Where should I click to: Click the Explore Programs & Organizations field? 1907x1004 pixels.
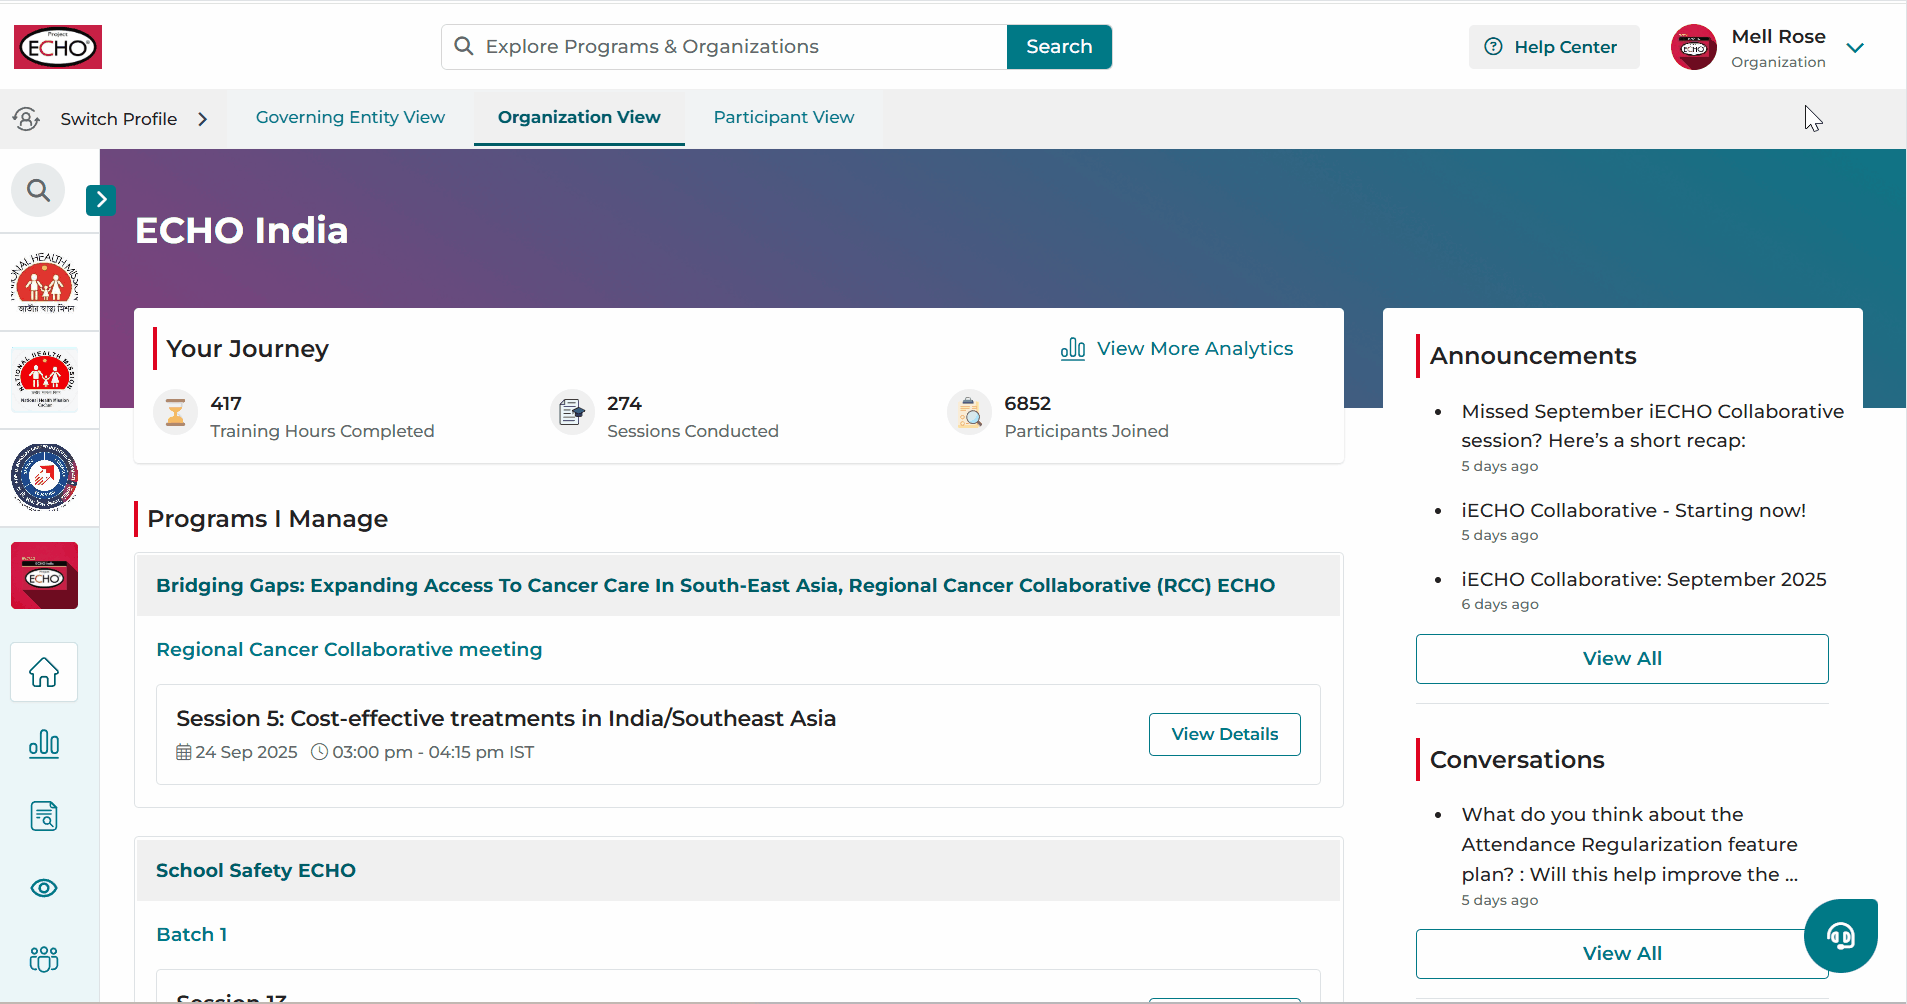click(x=724, y=47)
